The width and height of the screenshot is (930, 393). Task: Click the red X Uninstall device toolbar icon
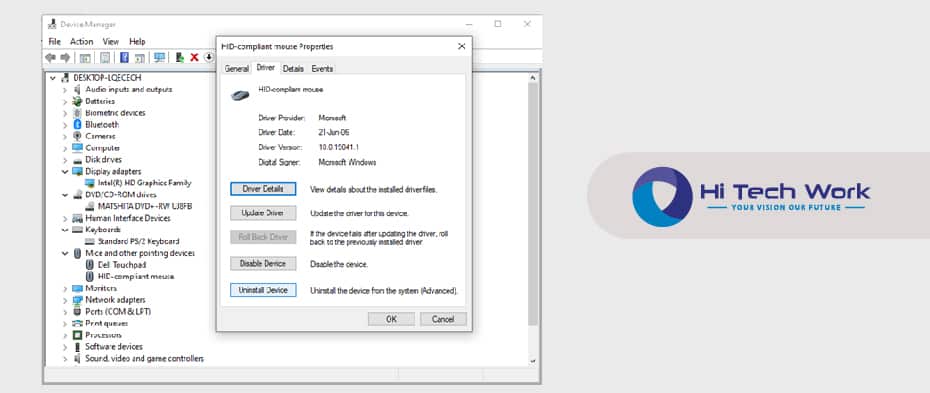tap(194, 57)
